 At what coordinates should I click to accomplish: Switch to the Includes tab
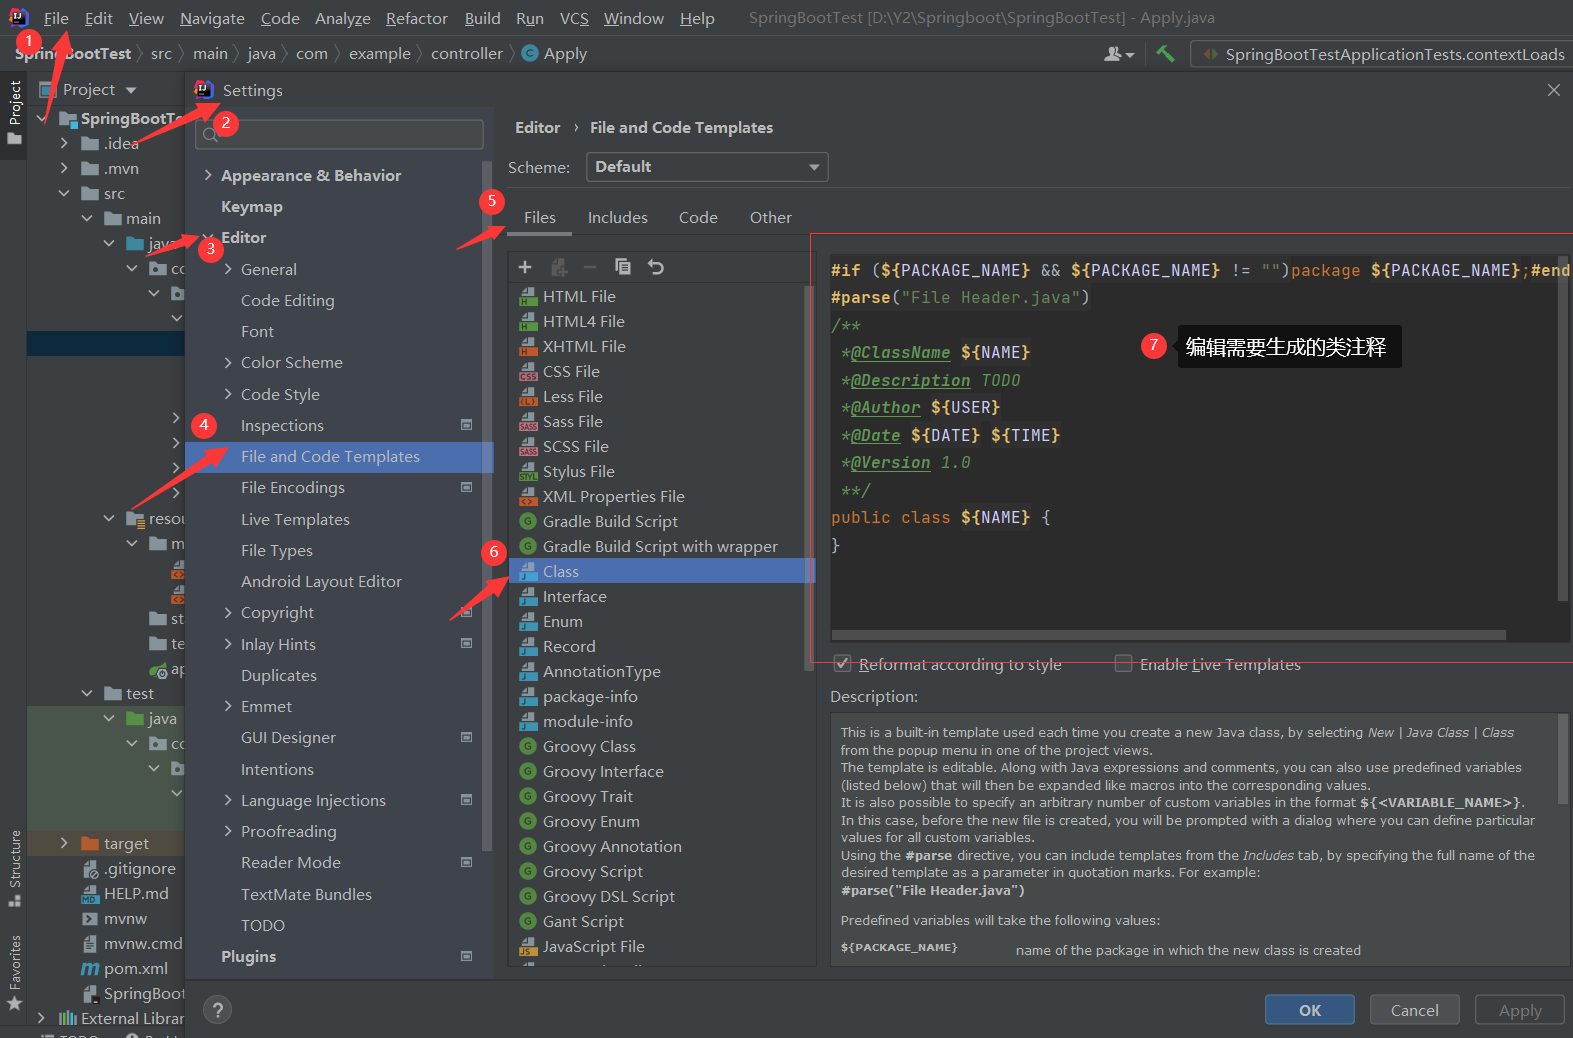coord(617,217)
